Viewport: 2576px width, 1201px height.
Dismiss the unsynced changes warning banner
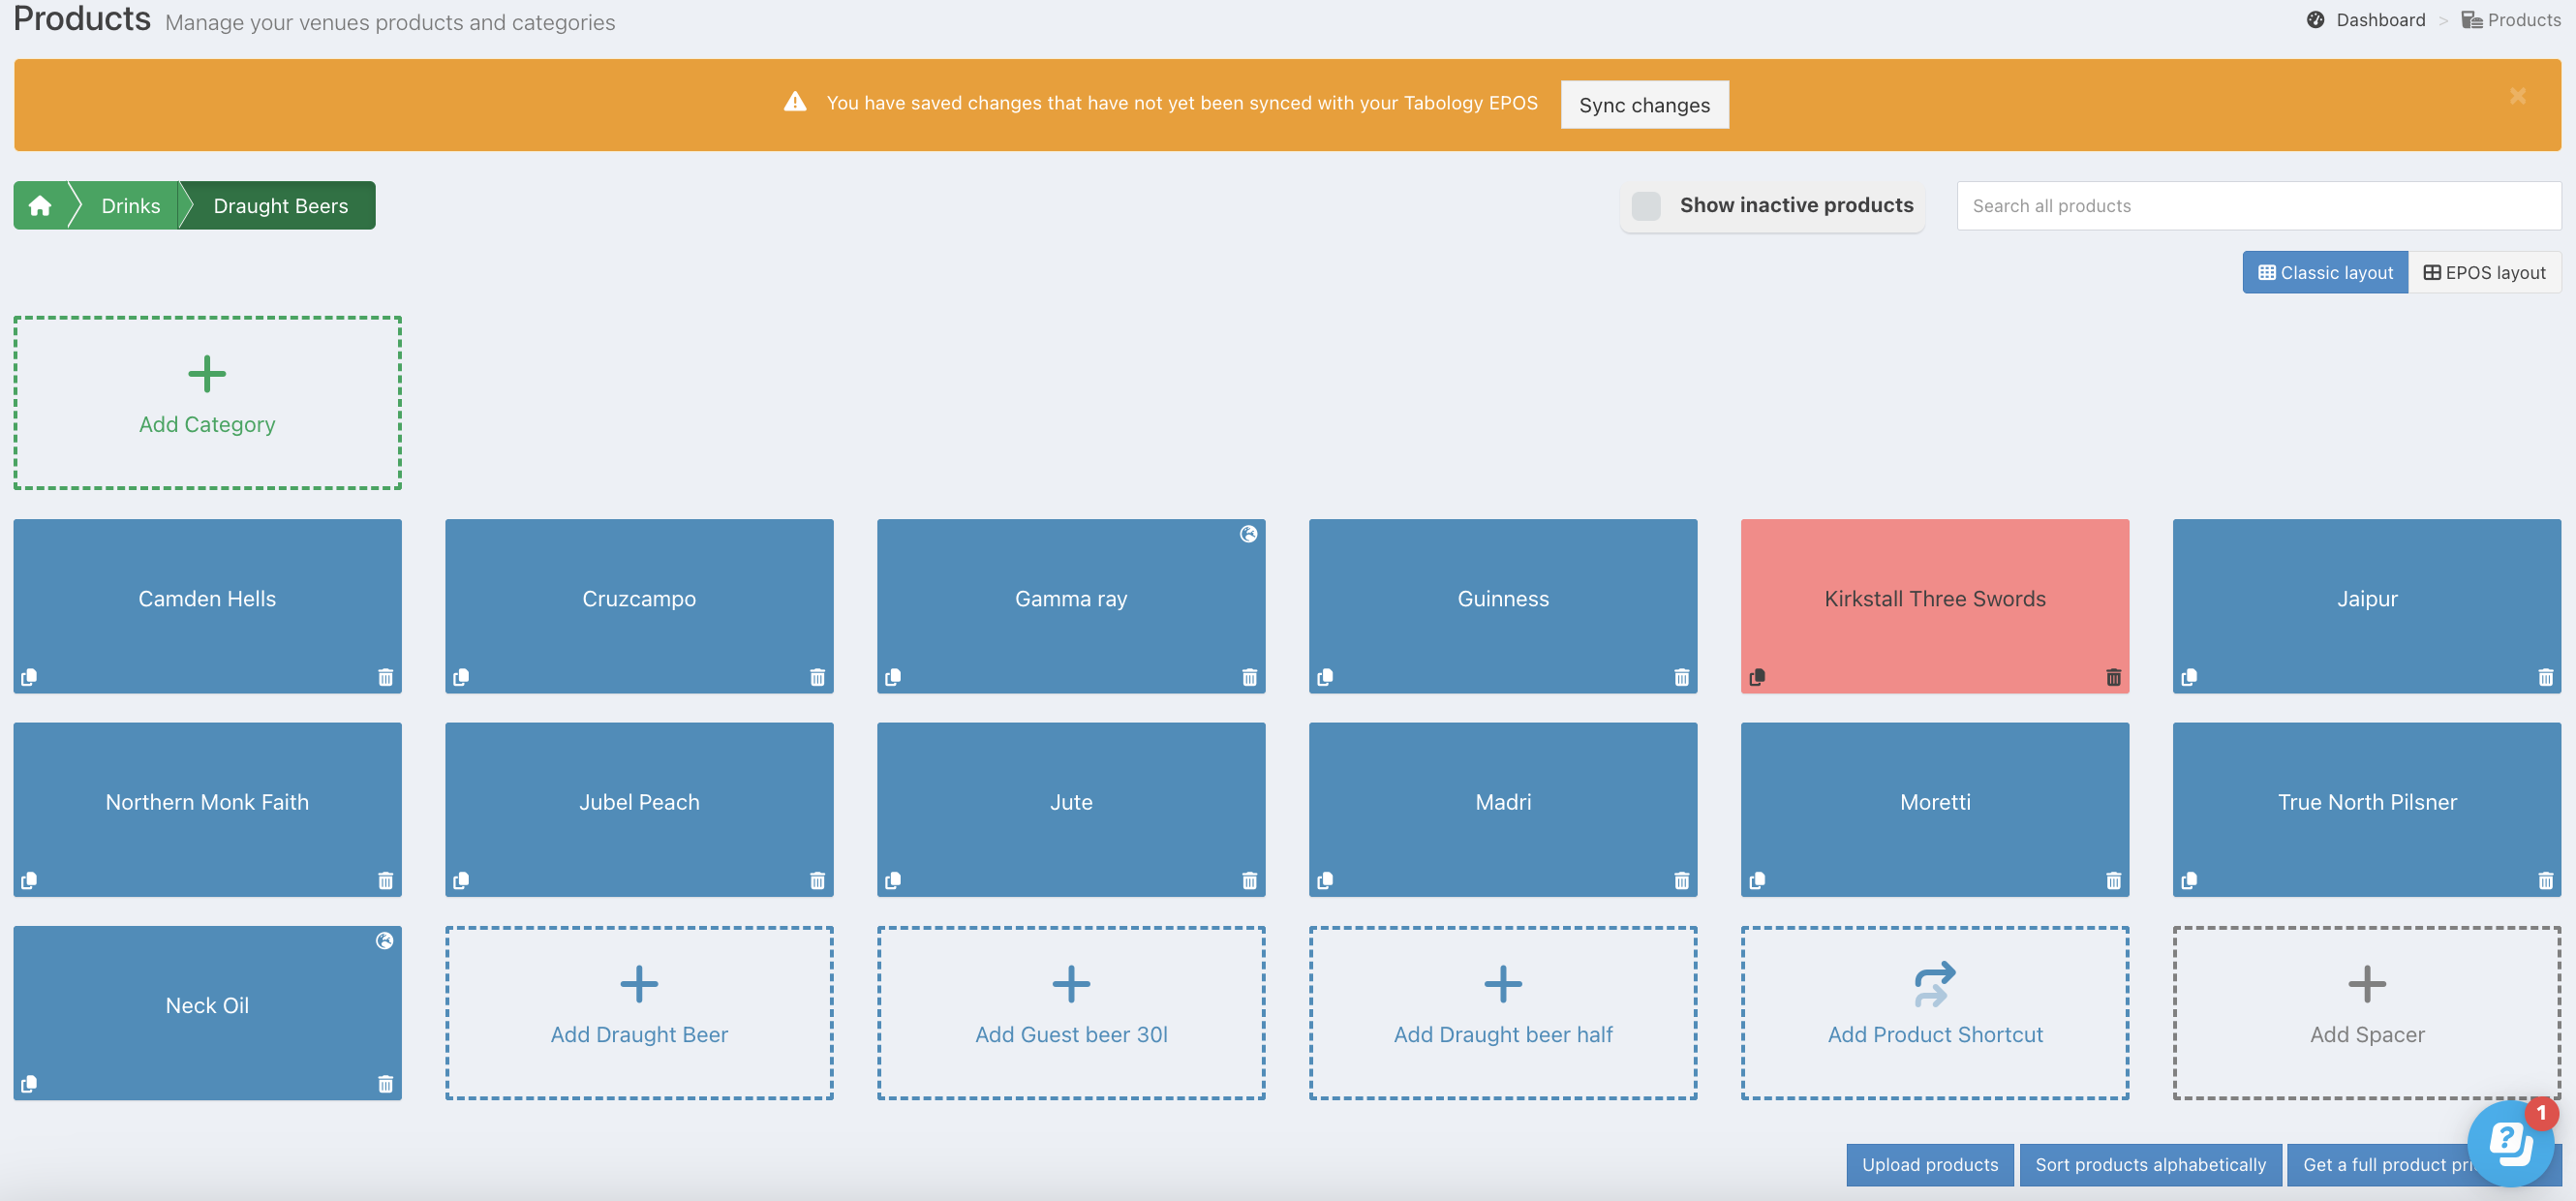2518,96
